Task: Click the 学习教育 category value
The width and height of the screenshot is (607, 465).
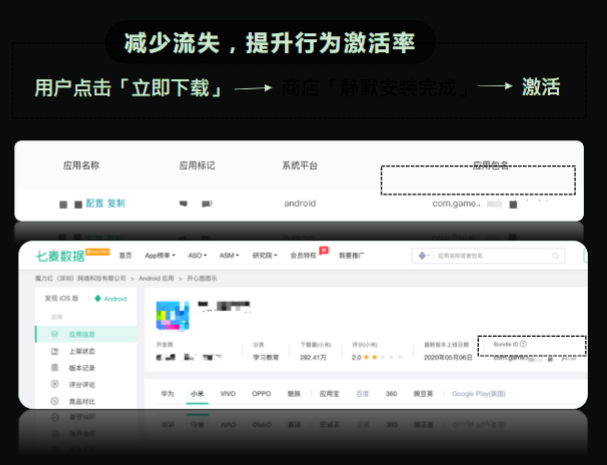Action: click(x=266, y=357)
